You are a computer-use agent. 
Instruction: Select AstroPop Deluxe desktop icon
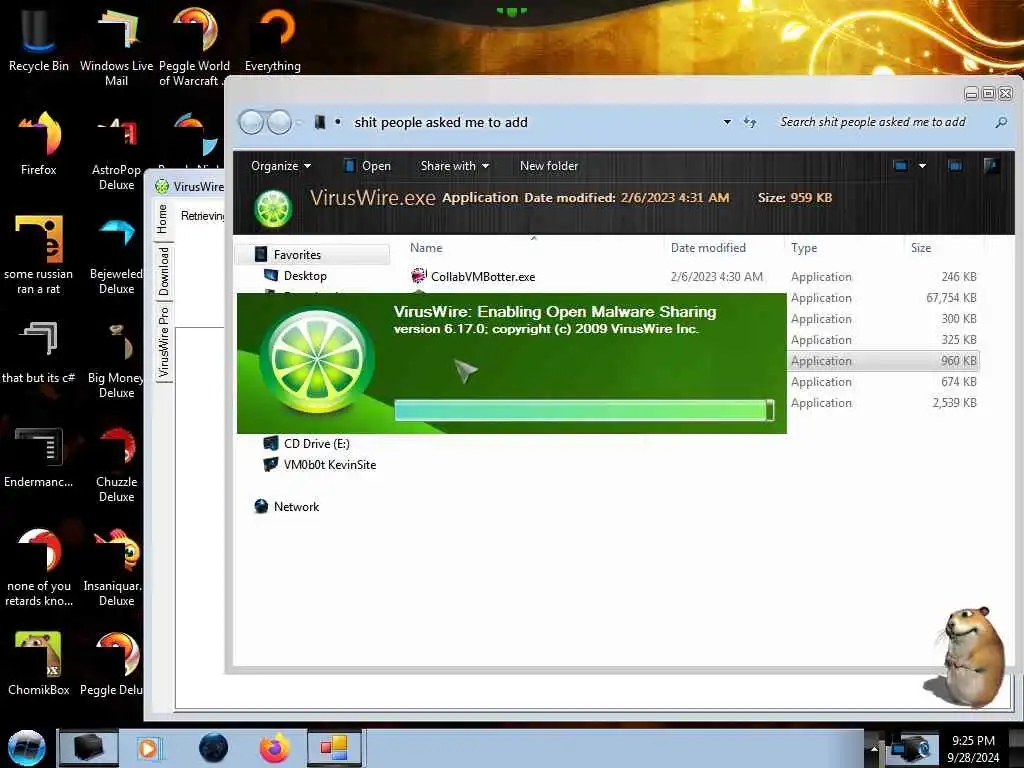[x=116, y=152]
